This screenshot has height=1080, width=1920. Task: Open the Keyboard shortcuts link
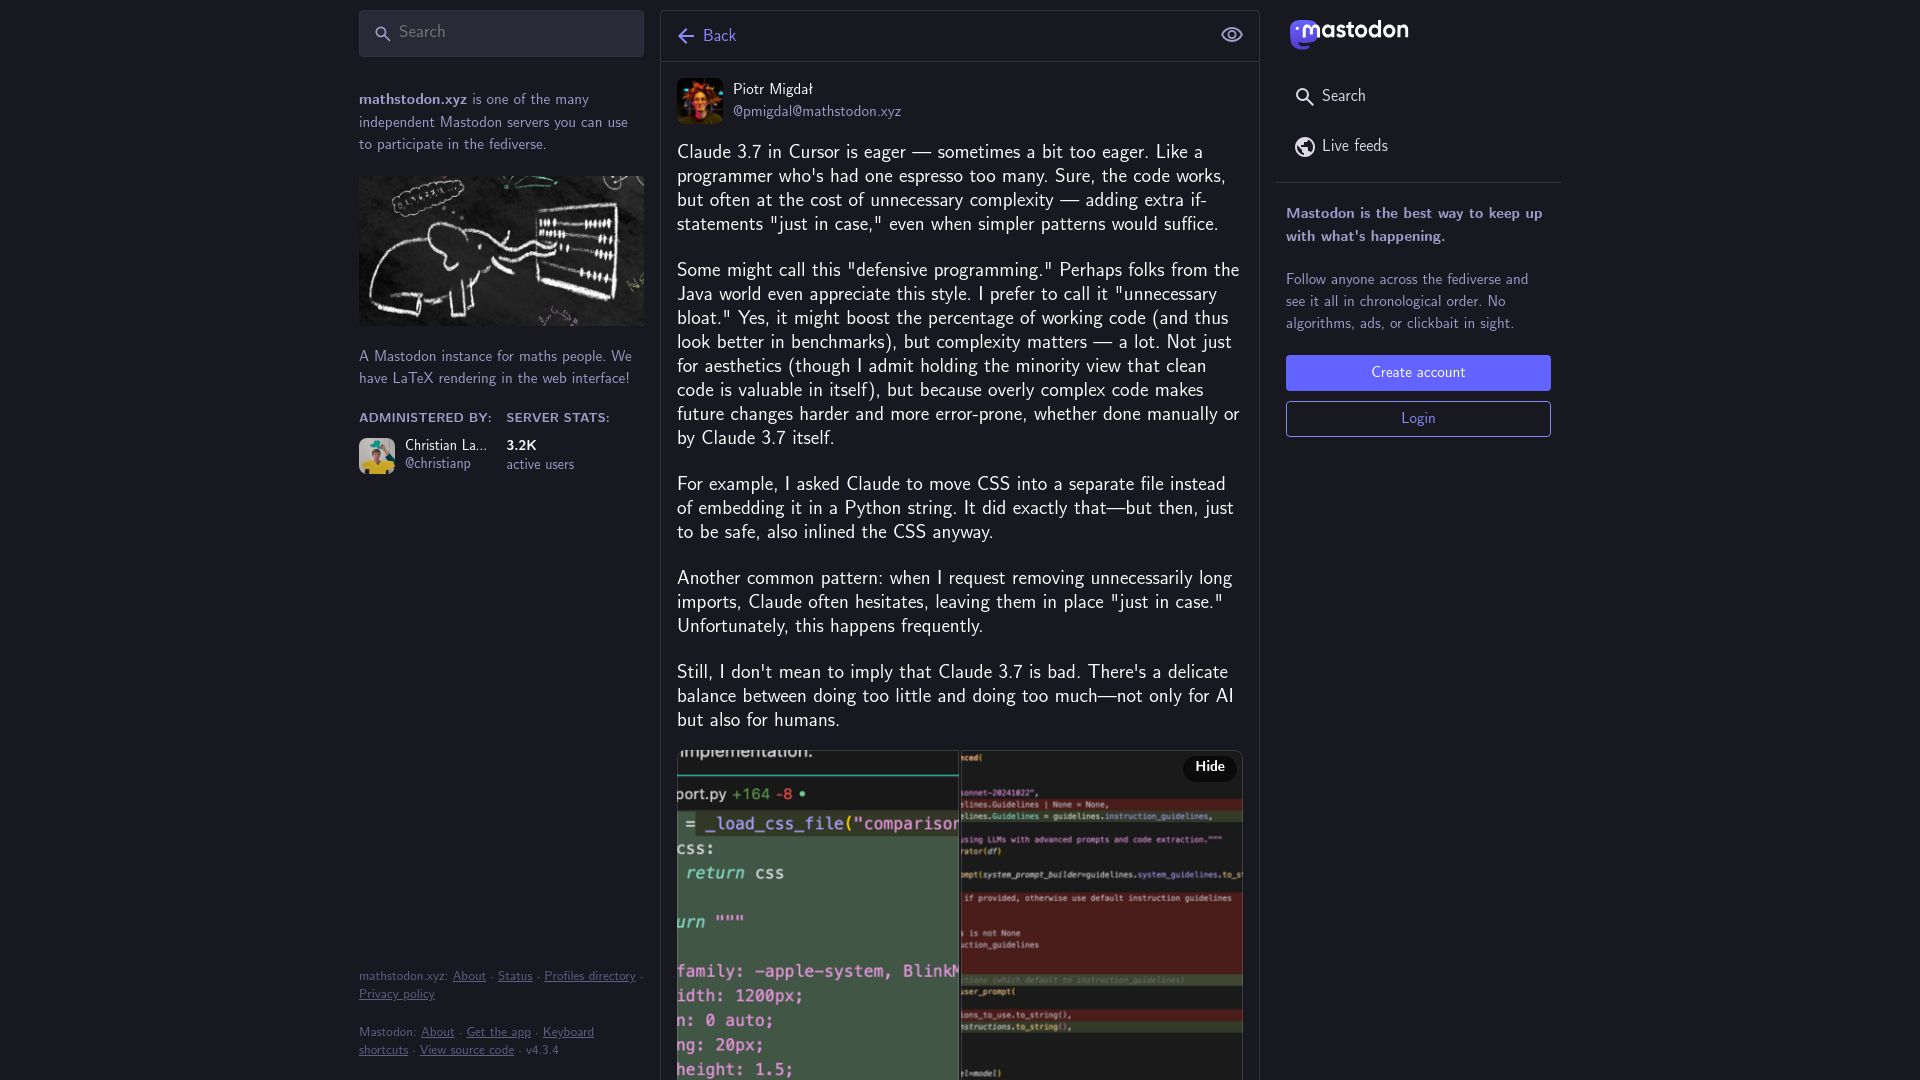(x=568, y=1033)
